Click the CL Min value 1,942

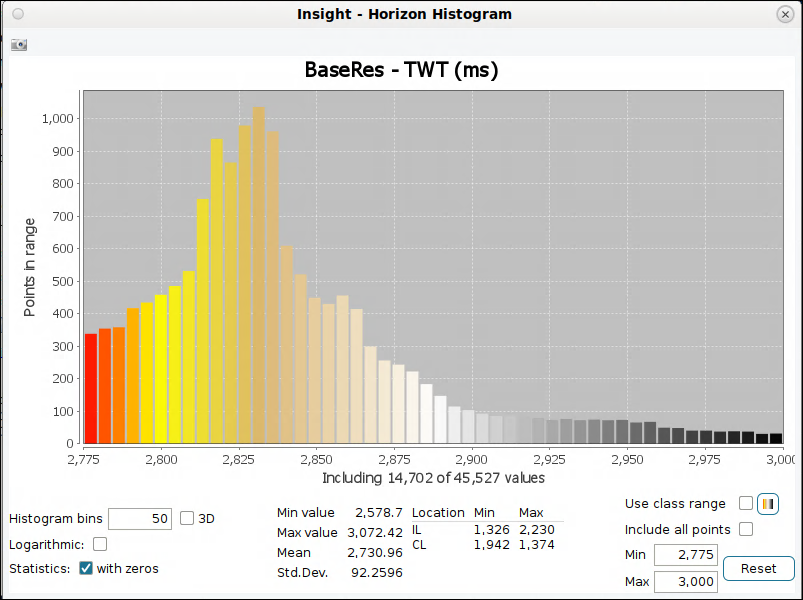(x=492, y=544)
